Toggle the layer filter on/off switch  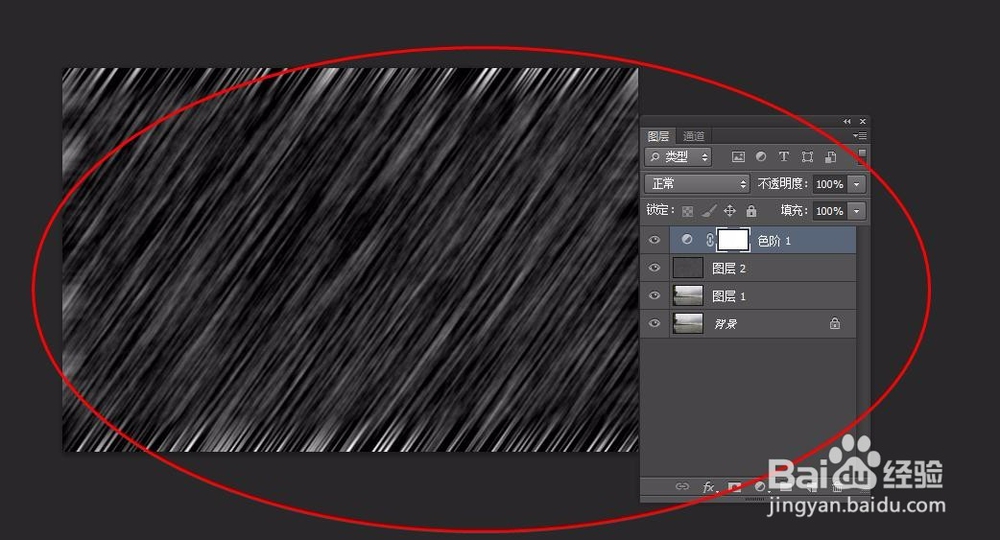862,157
